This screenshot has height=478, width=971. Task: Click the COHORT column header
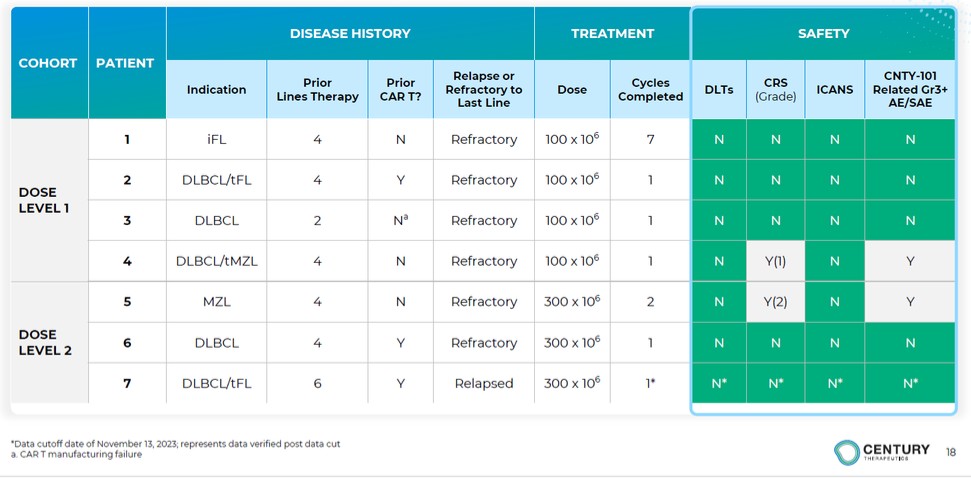point(48,63)
